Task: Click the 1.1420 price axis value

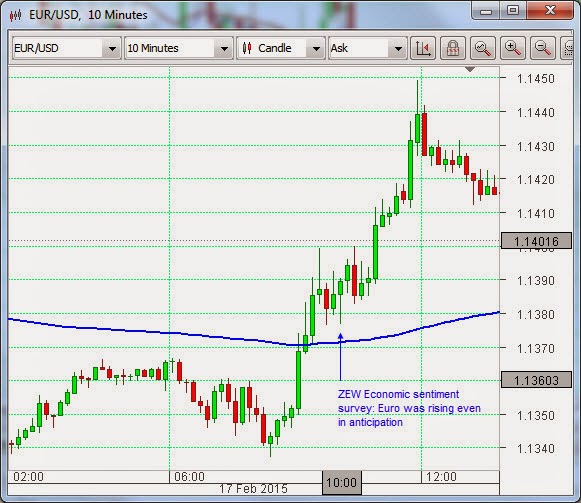Action: [x=535, y=179]
